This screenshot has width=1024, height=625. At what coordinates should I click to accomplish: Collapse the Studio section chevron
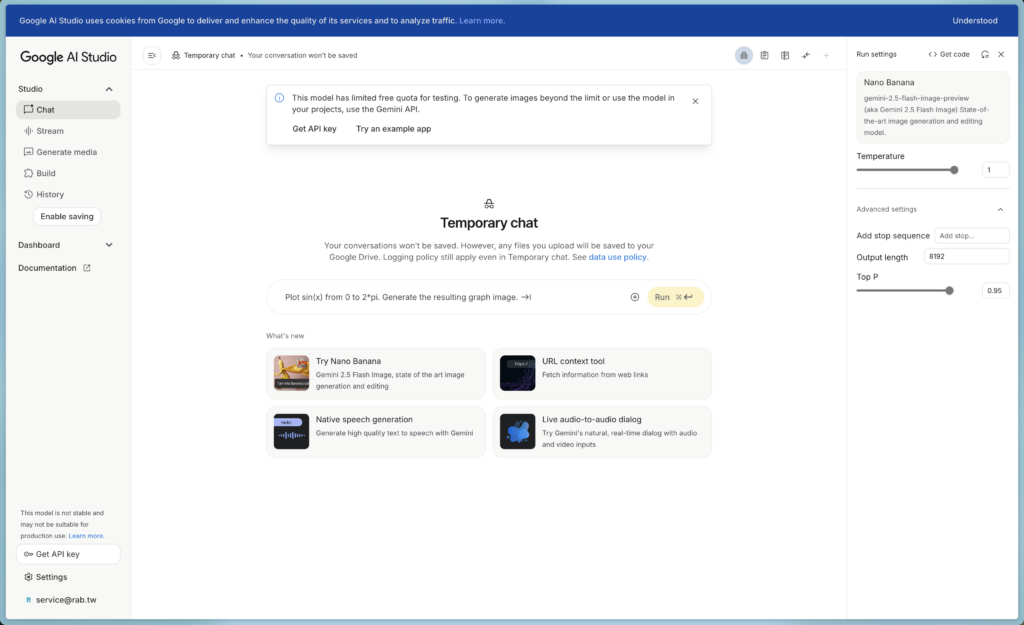(x=109, y=89)
